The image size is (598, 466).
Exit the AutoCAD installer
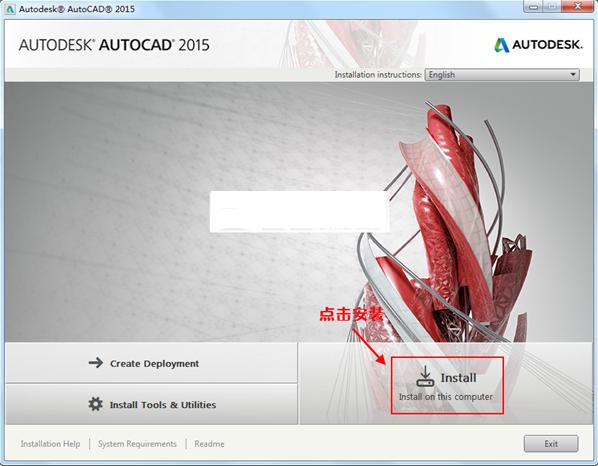pyautogui.click(x=551, y=444)
